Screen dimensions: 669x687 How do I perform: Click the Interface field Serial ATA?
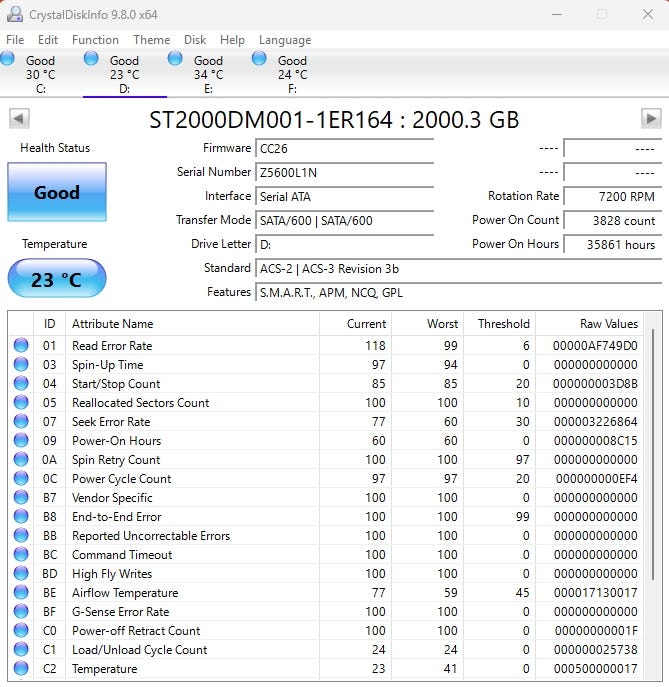point(345,196)
